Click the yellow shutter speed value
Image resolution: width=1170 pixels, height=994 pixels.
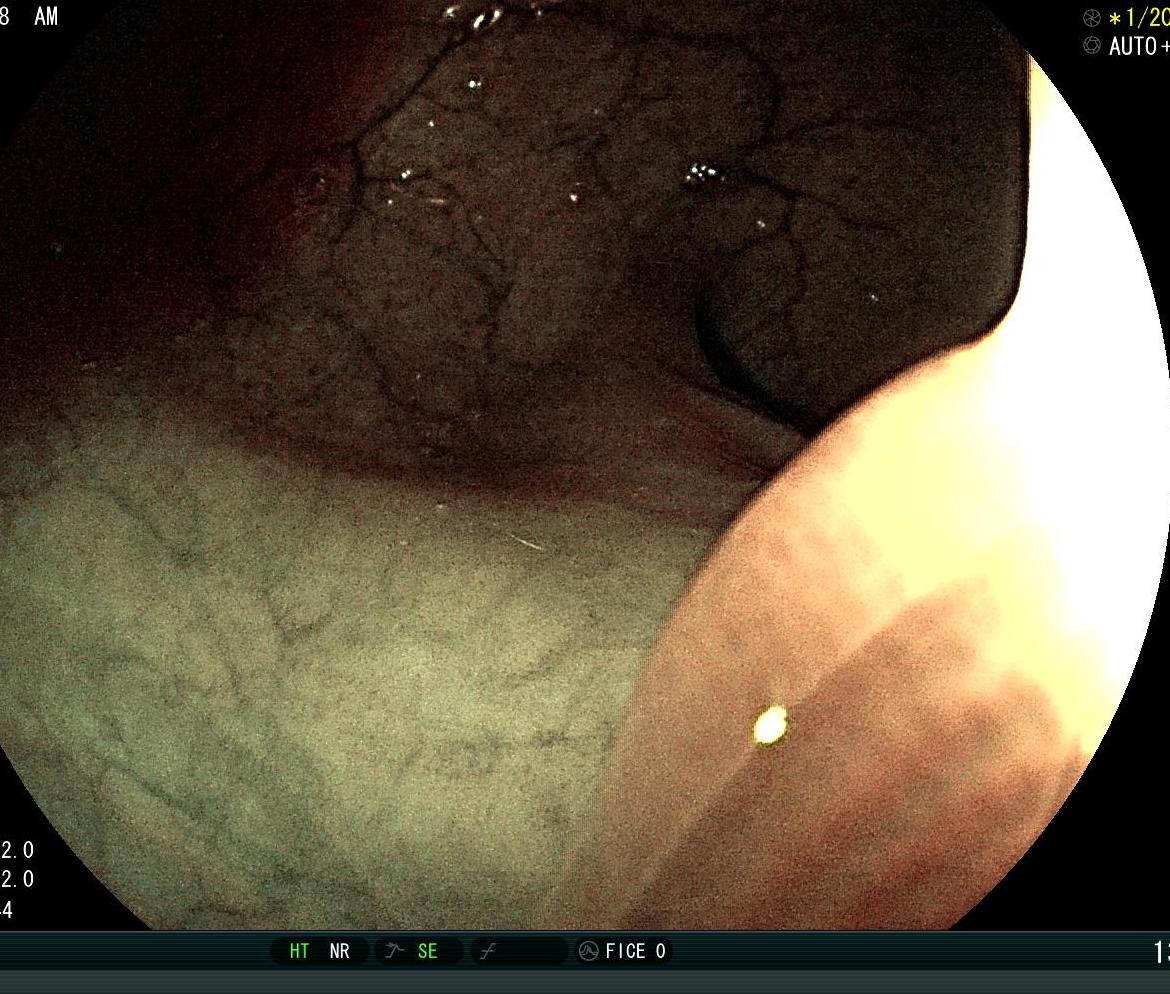point(1139,18)
